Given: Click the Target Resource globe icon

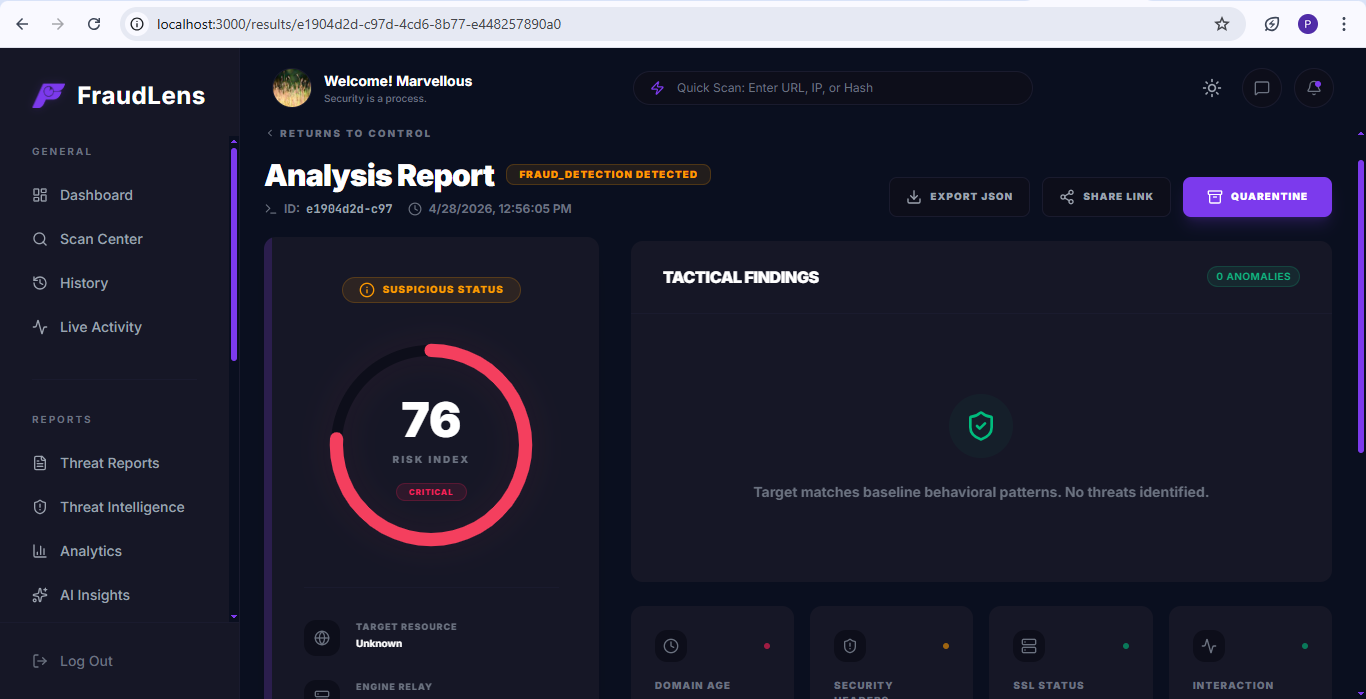Looking at the screenshot, I should 322,638.
